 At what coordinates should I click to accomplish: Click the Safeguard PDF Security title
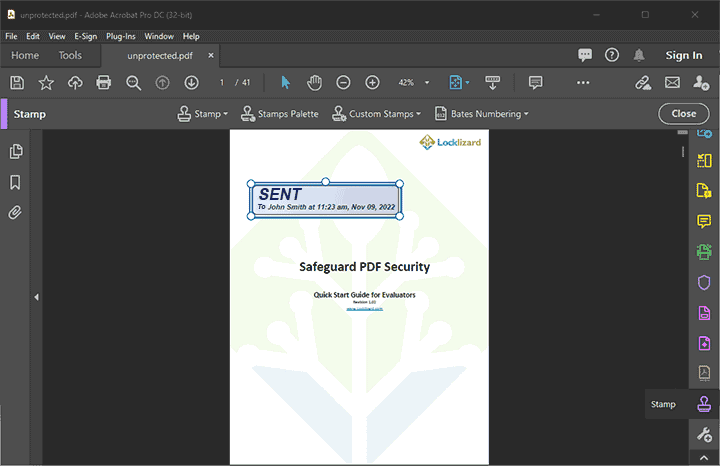(x=365, y=267)
